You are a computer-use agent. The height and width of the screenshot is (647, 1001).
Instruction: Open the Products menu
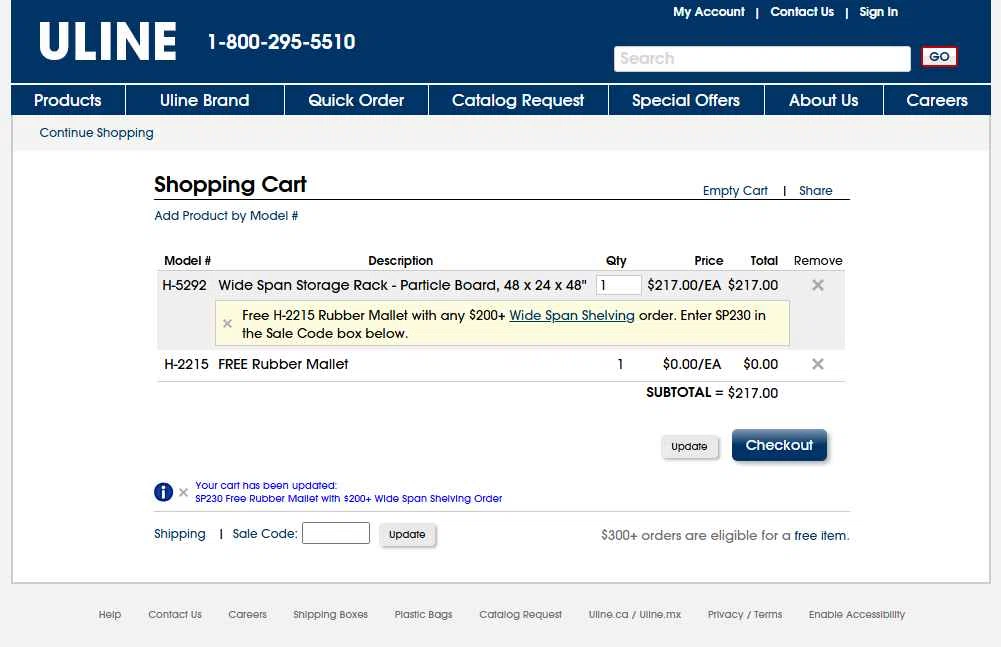coord(68,100)
